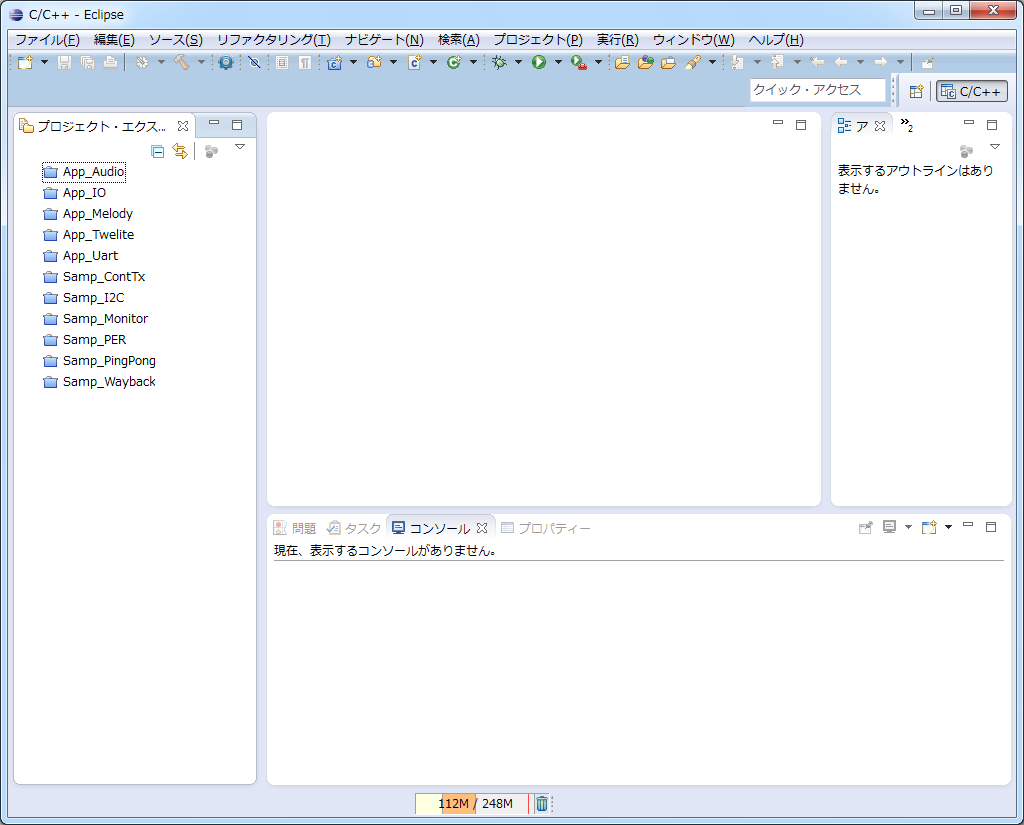This screenshot has width=1024, height=825.
Task: Open the New wizard dropdown arrow
Action: point(44,63)
